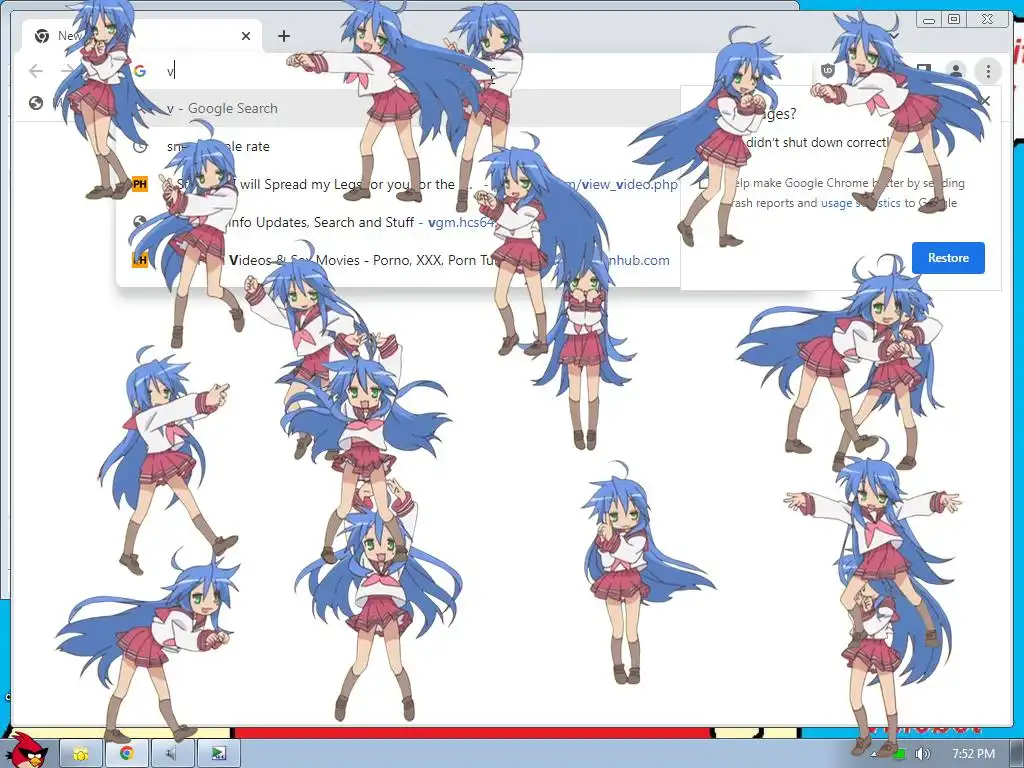The height and width of the screenshot is (768, 1024).
Task: Click the clock history icon in suggestions
Action: coord(140,146)
